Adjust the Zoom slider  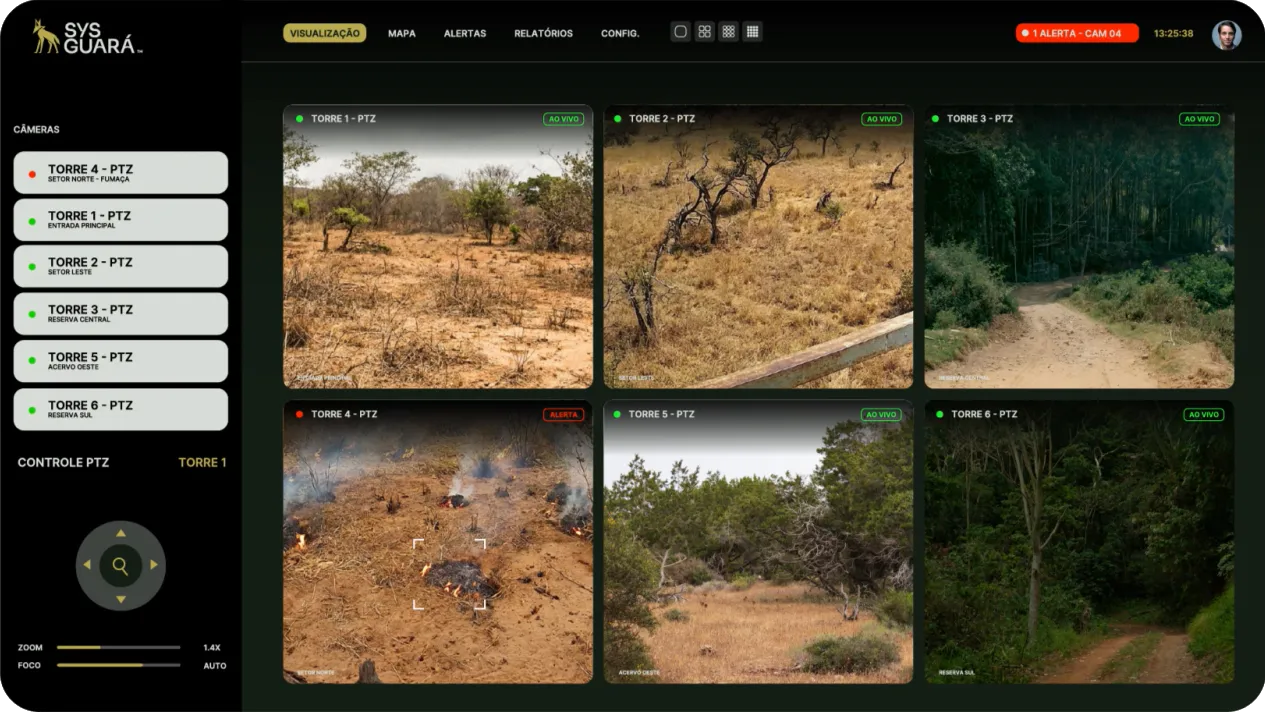(119, 647)
